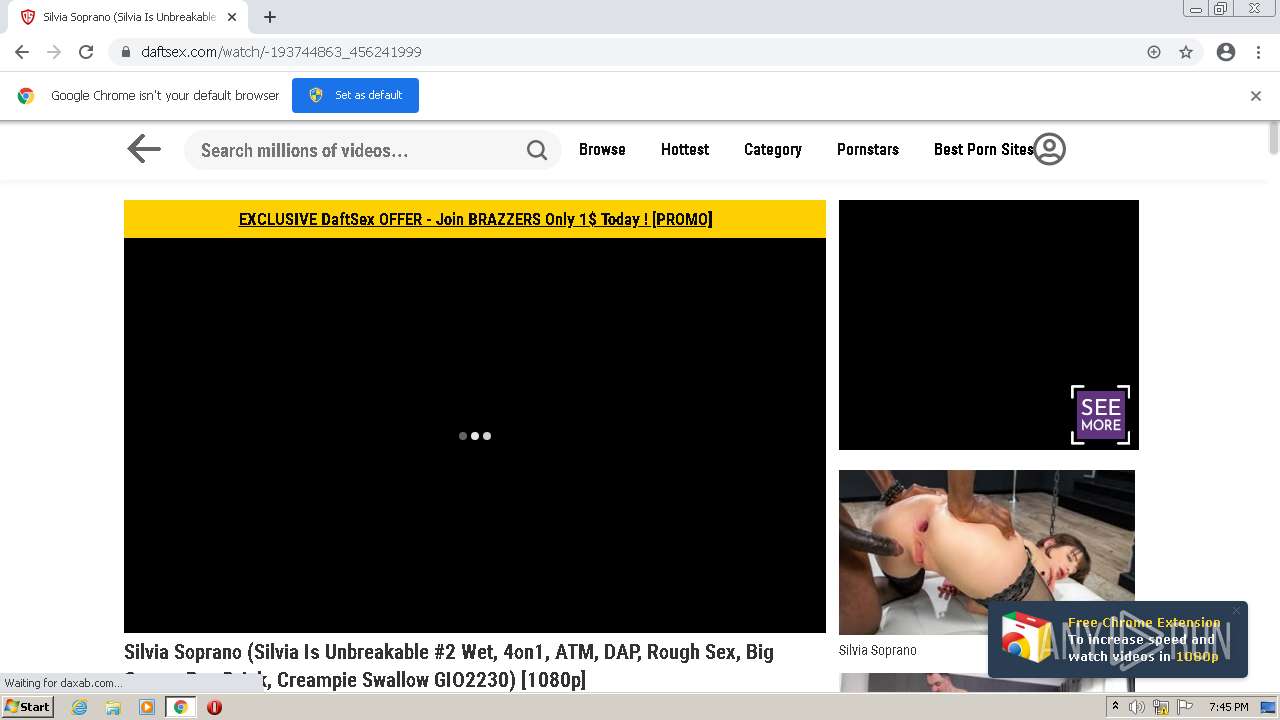
Task: Launch Internet Explorer from taskbar
Action: pos(80,707)
